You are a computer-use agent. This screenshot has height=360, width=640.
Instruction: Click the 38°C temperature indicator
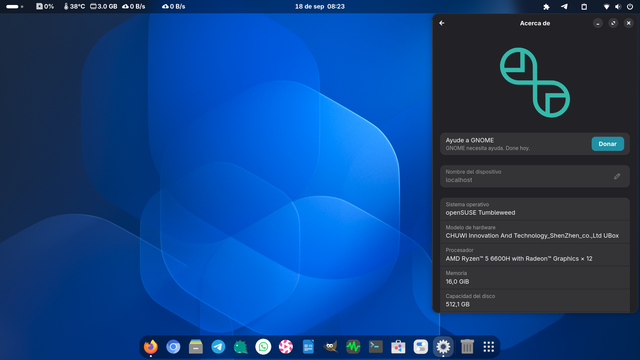pos(74,7)
